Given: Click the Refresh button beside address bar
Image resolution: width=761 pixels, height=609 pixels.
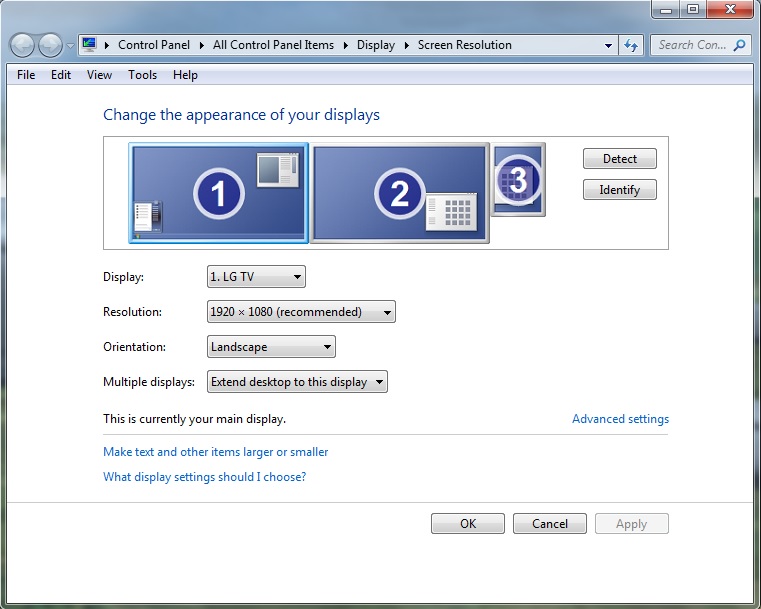Looking at the screenshot, I should [x=631, y=45].
